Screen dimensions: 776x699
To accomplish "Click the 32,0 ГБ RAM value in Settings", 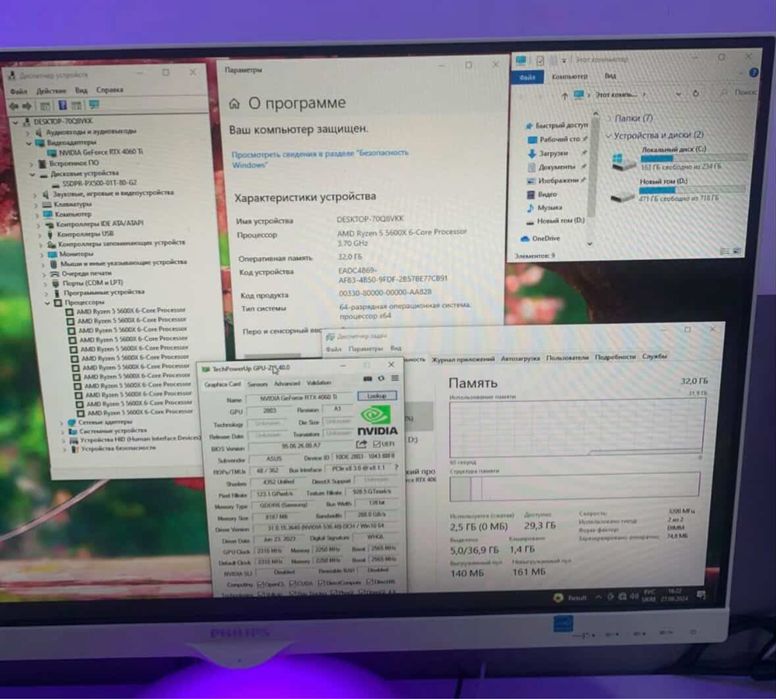I will click(350, 256).
